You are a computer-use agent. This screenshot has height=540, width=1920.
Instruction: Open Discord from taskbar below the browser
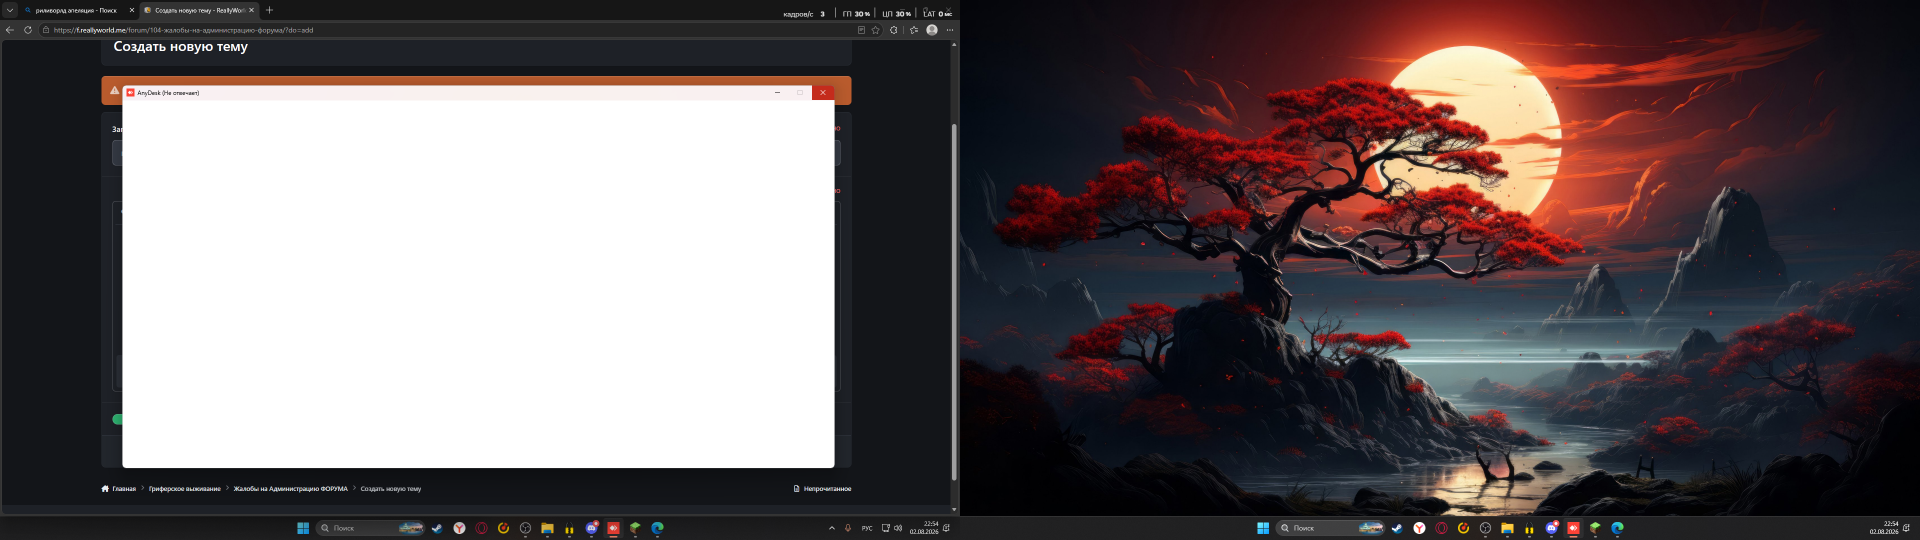[x=591, y=528]
